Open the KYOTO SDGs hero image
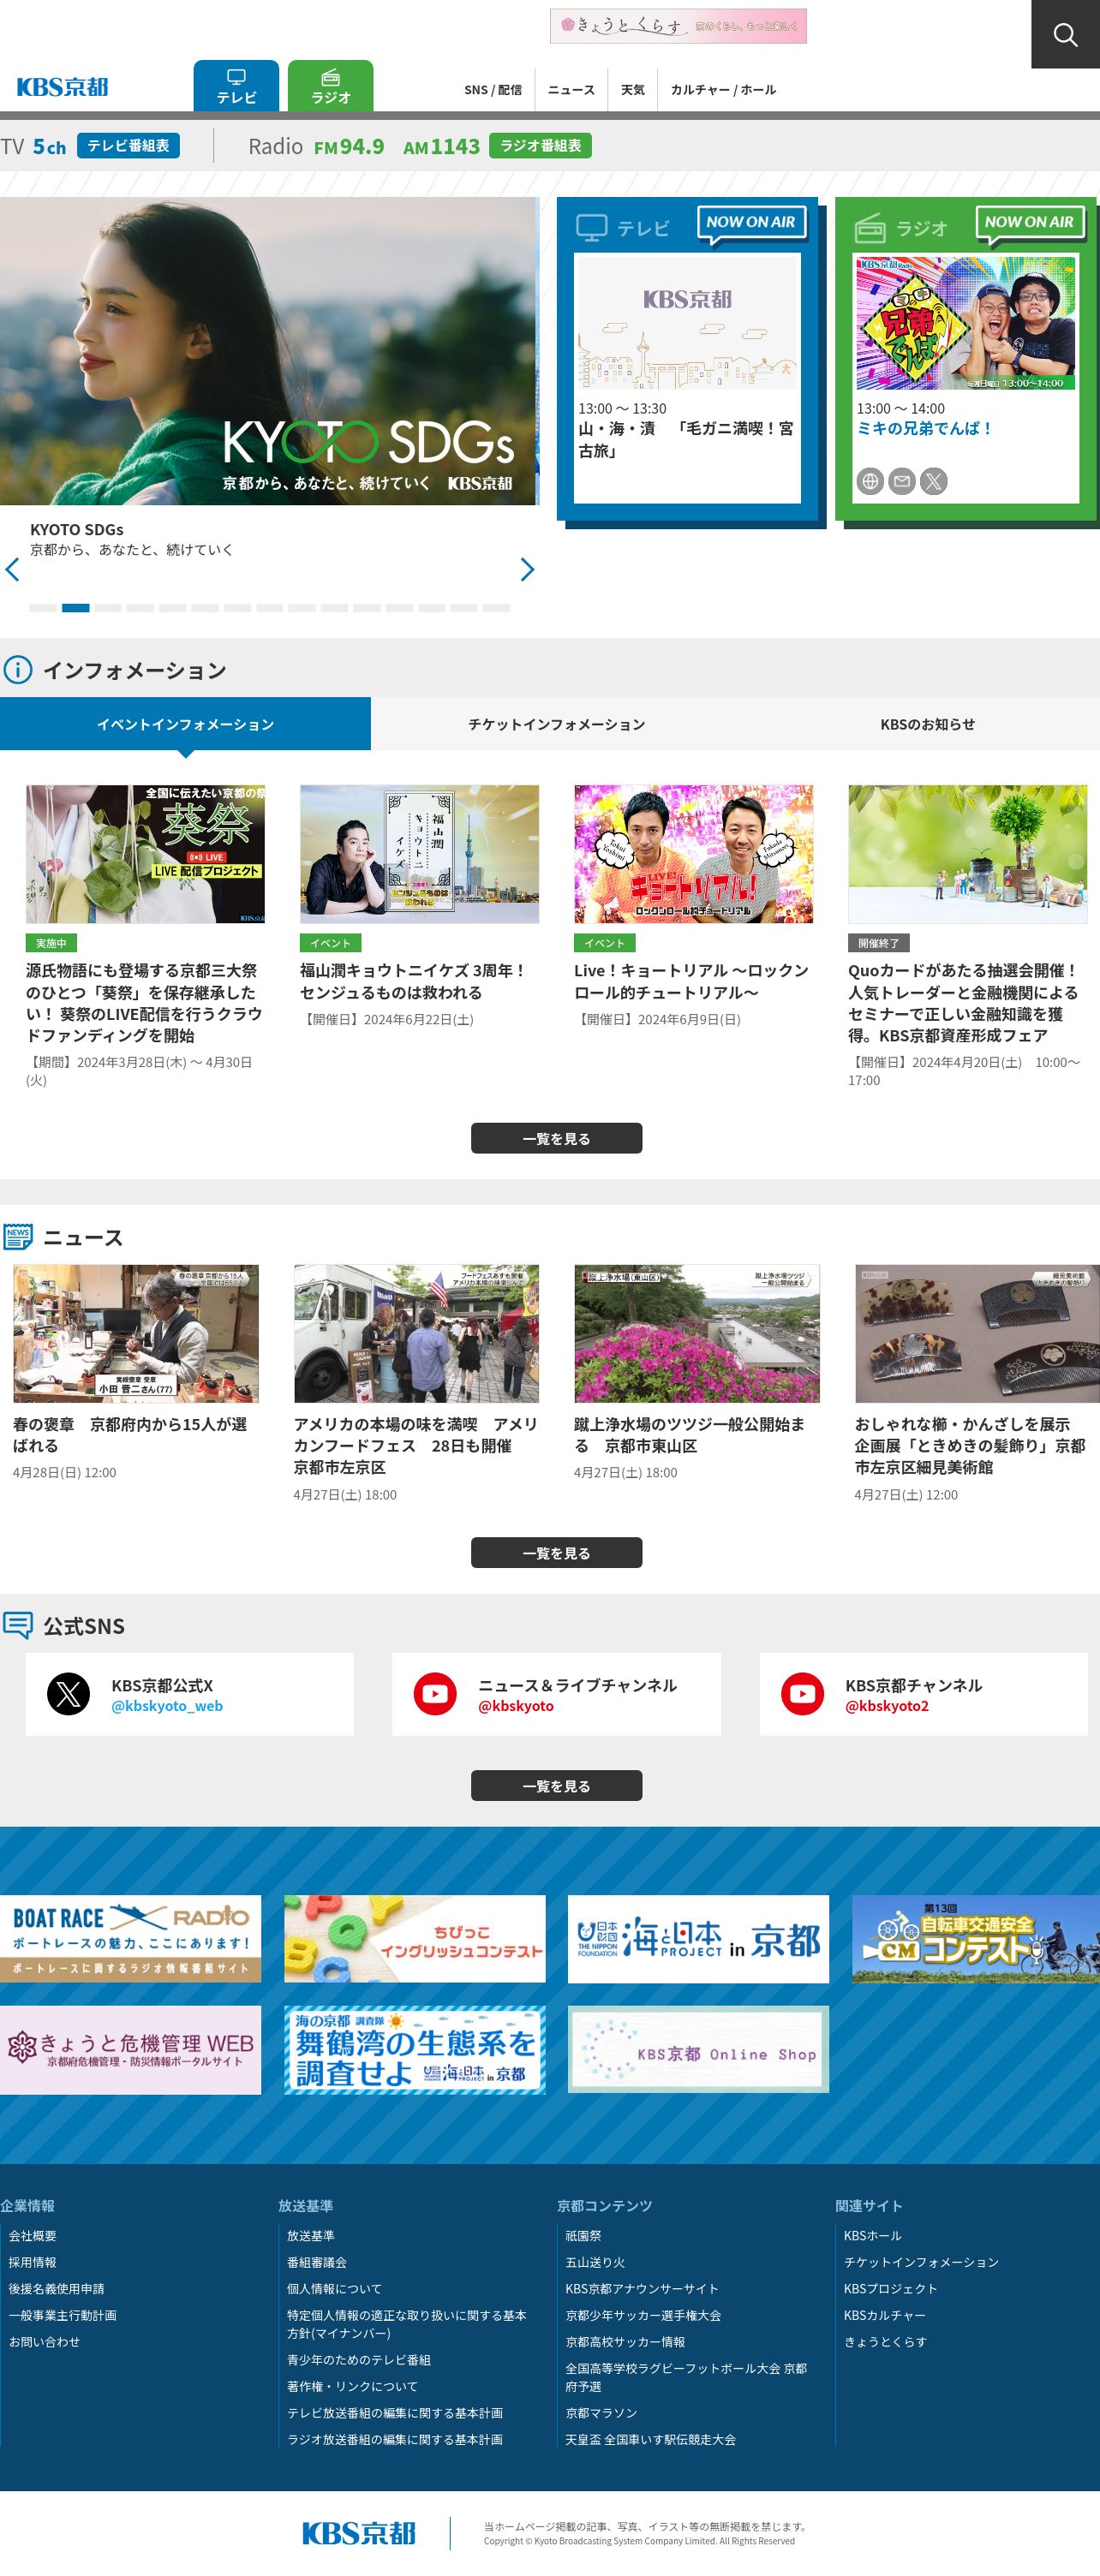The width and height of the screenshot is (1100, 2576). [269, 351]
